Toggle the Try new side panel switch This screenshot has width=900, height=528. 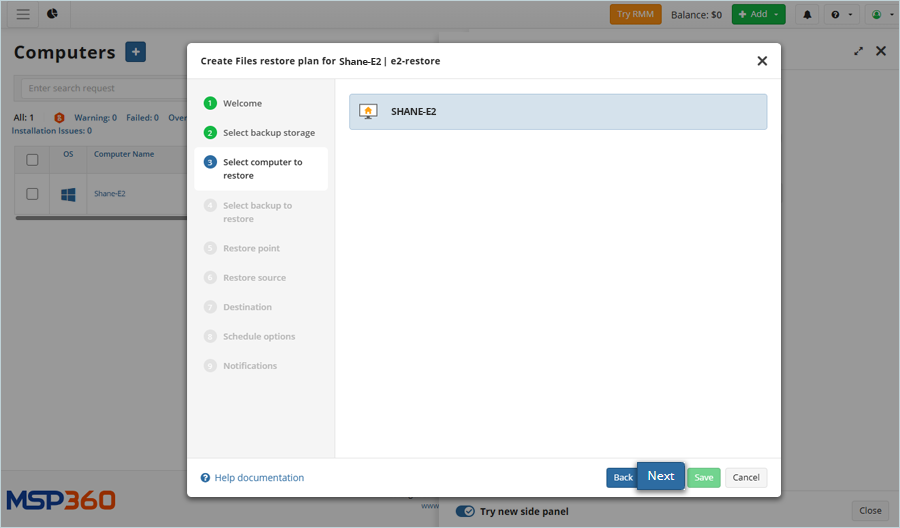(465, 511)
